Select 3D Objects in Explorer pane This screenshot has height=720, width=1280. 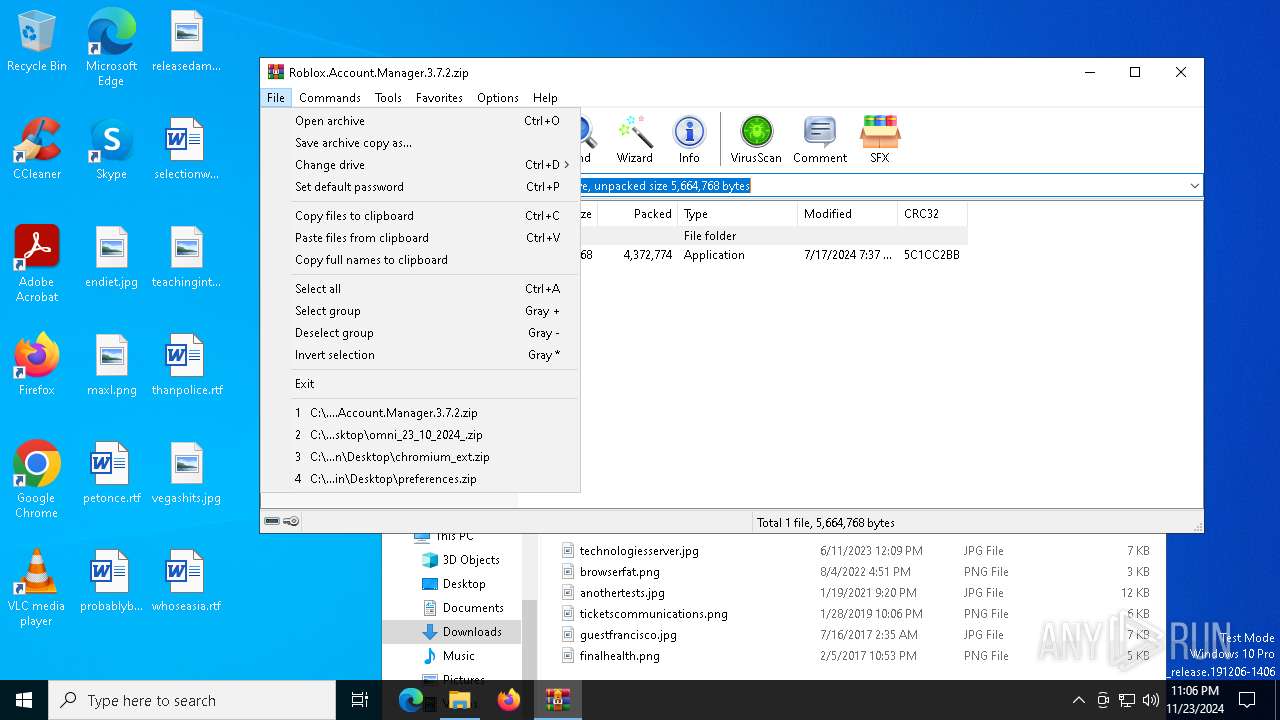click(x=459, y=560)
